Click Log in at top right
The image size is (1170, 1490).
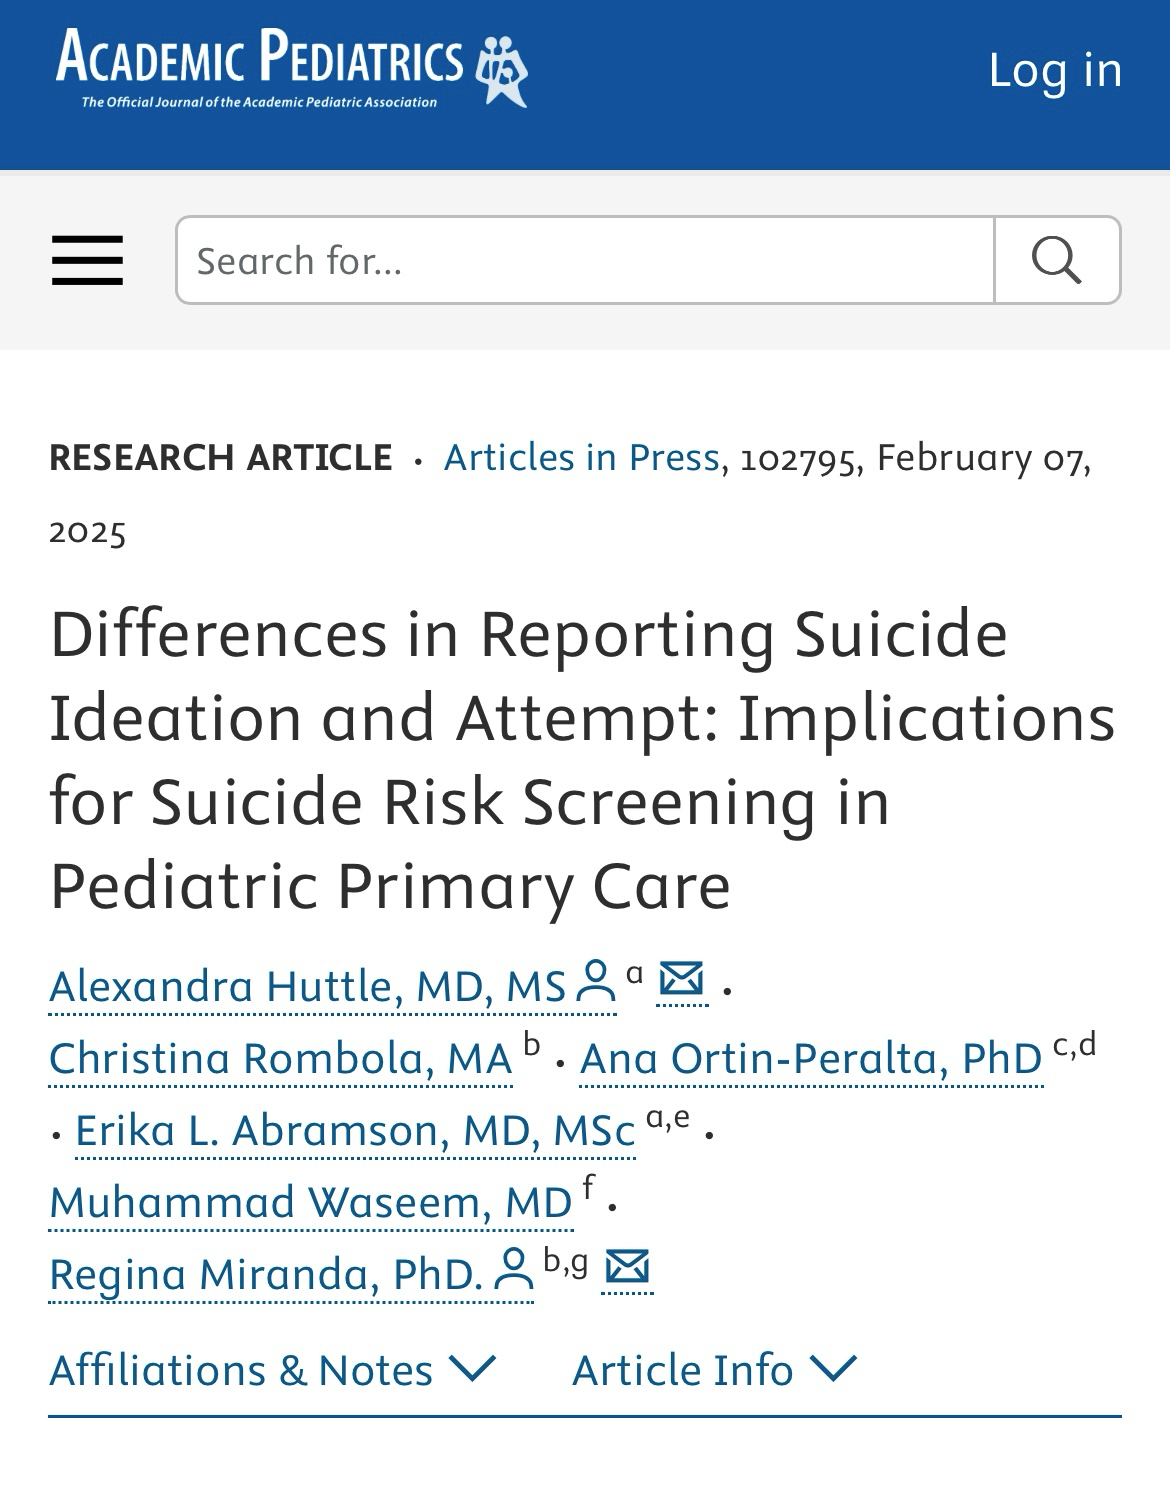click(1055, 69)
